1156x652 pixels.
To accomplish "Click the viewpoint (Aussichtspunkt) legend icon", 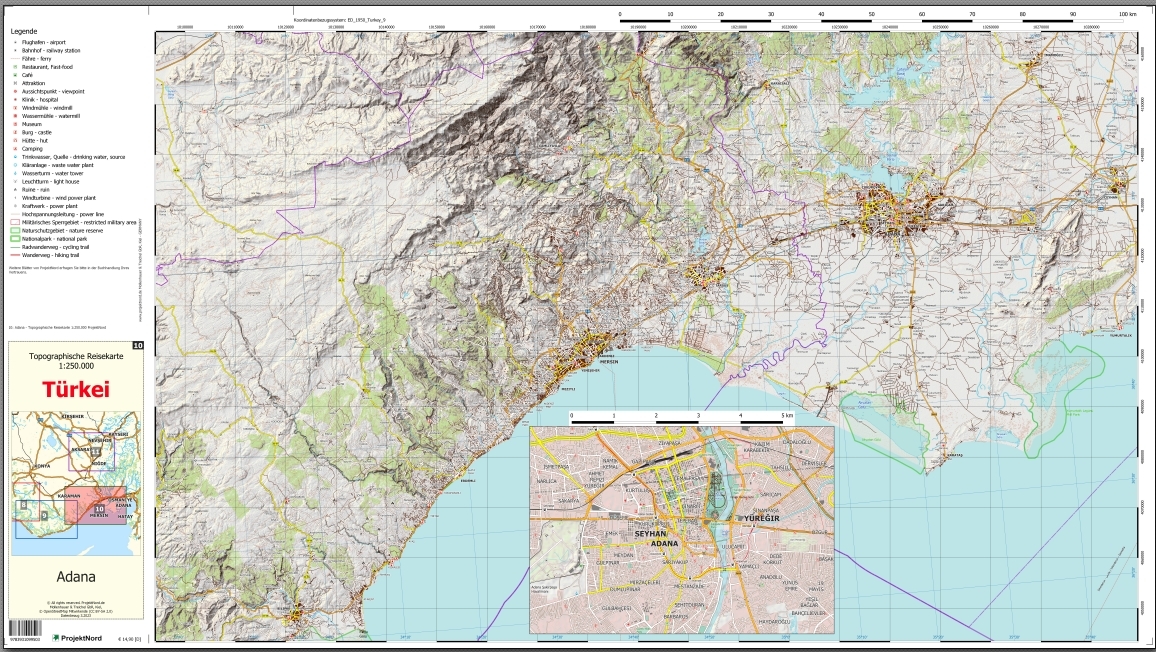I will [x=14, y=92].
